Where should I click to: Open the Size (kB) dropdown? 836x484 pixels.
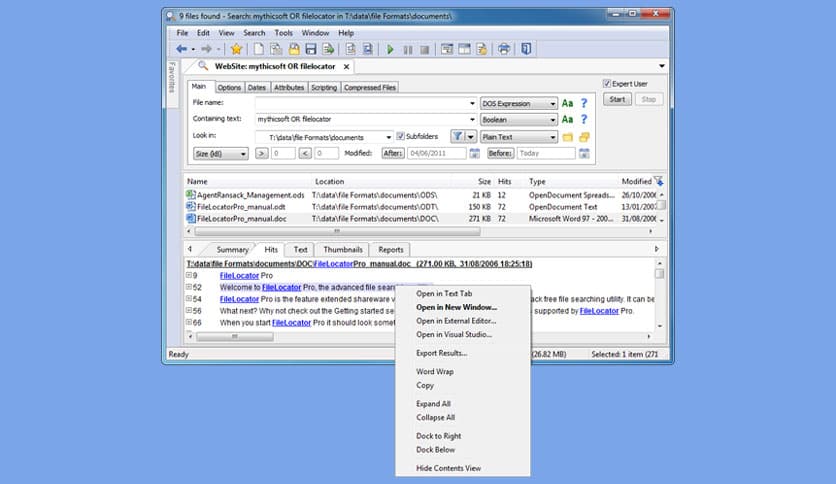tap(220, 154)
